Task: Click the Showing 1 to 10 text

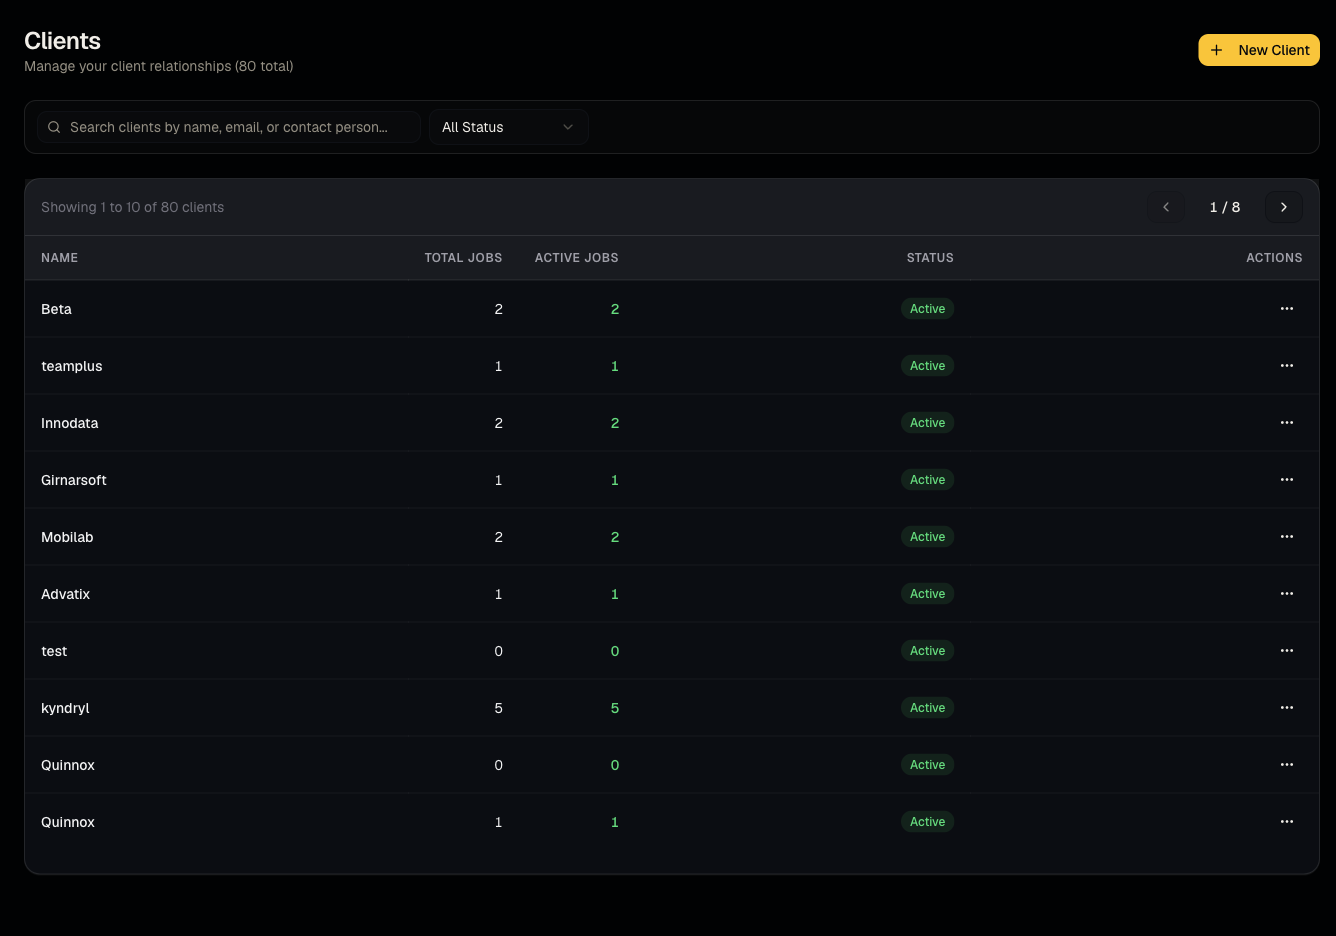Action: pyautogui.click(x=132, y=207)
